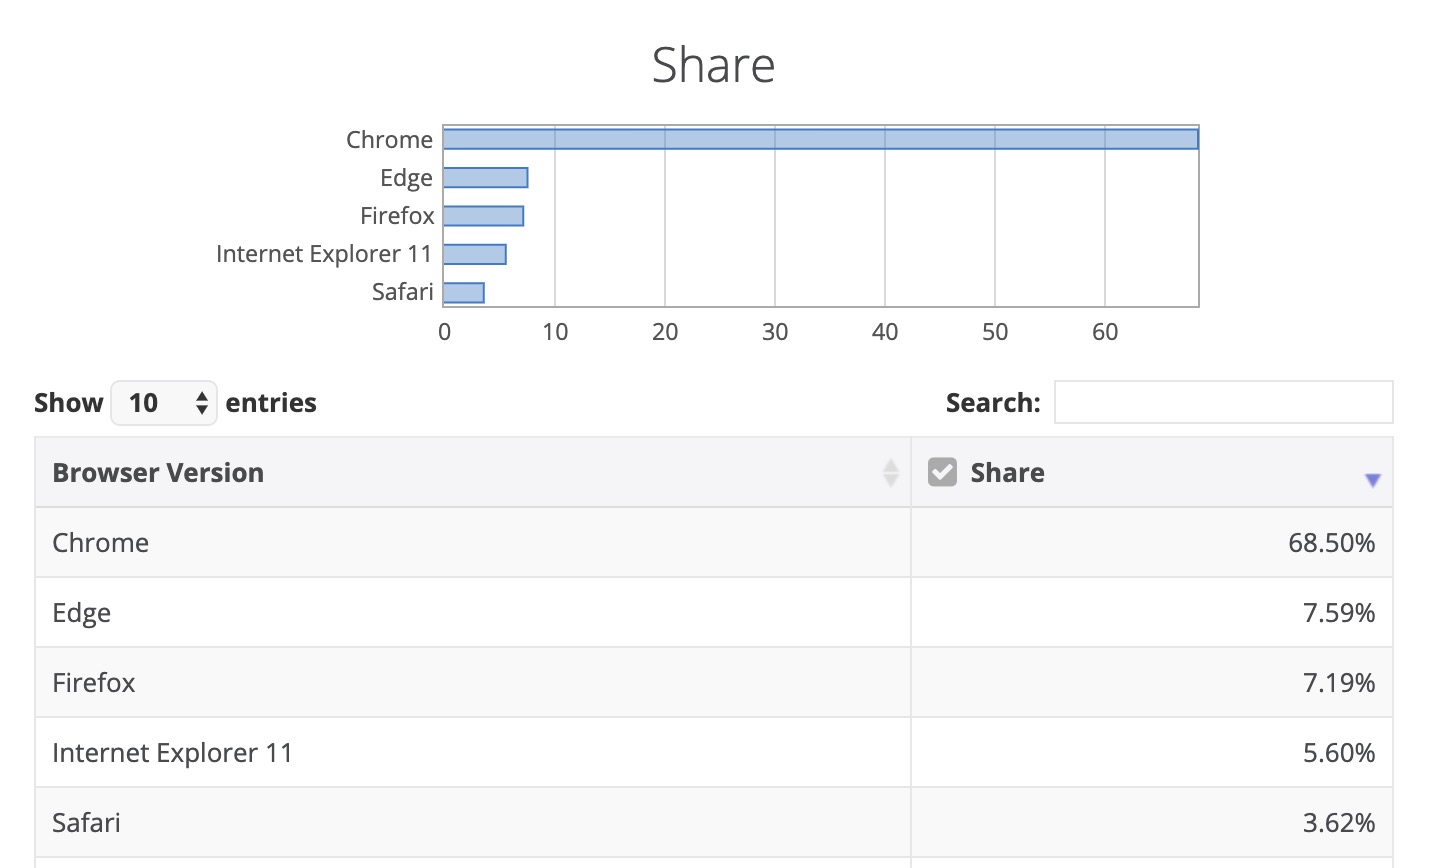This screenshot has width=1444, height=868.
Task: Toggle the checkbox in the Share column header
Action: point(941,471)
